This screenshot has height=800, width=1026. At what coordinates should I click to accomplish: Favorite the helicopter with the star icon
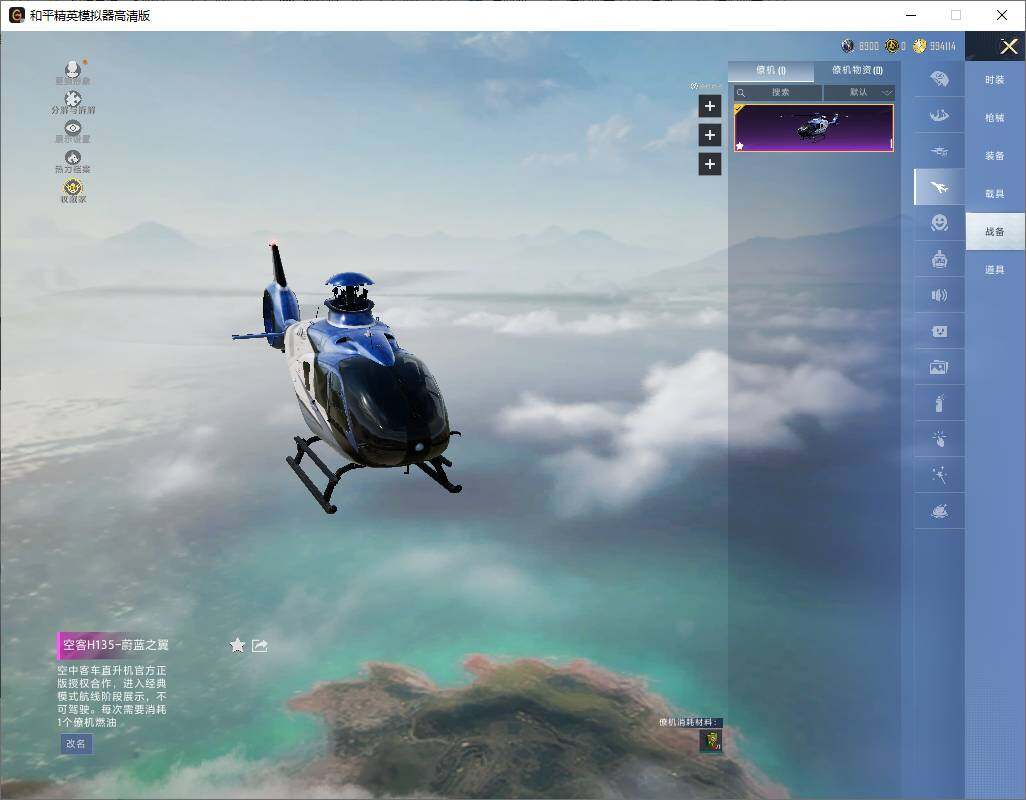click(237, 645)
